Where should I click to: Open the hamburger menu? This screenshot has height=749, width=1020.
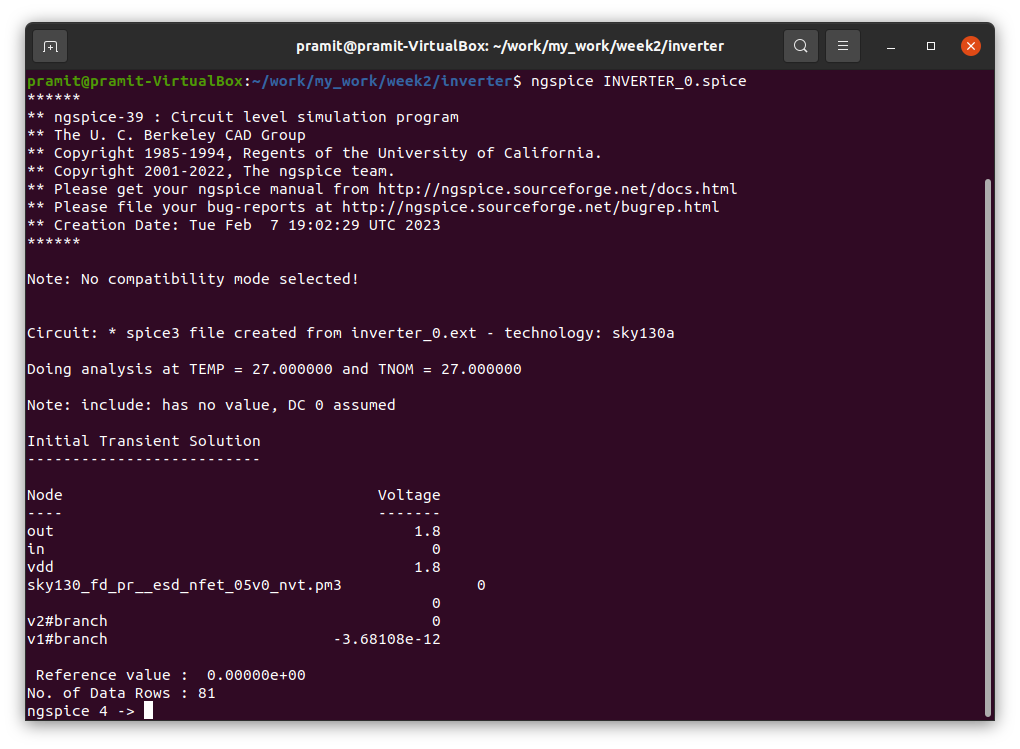coord(842,46)
